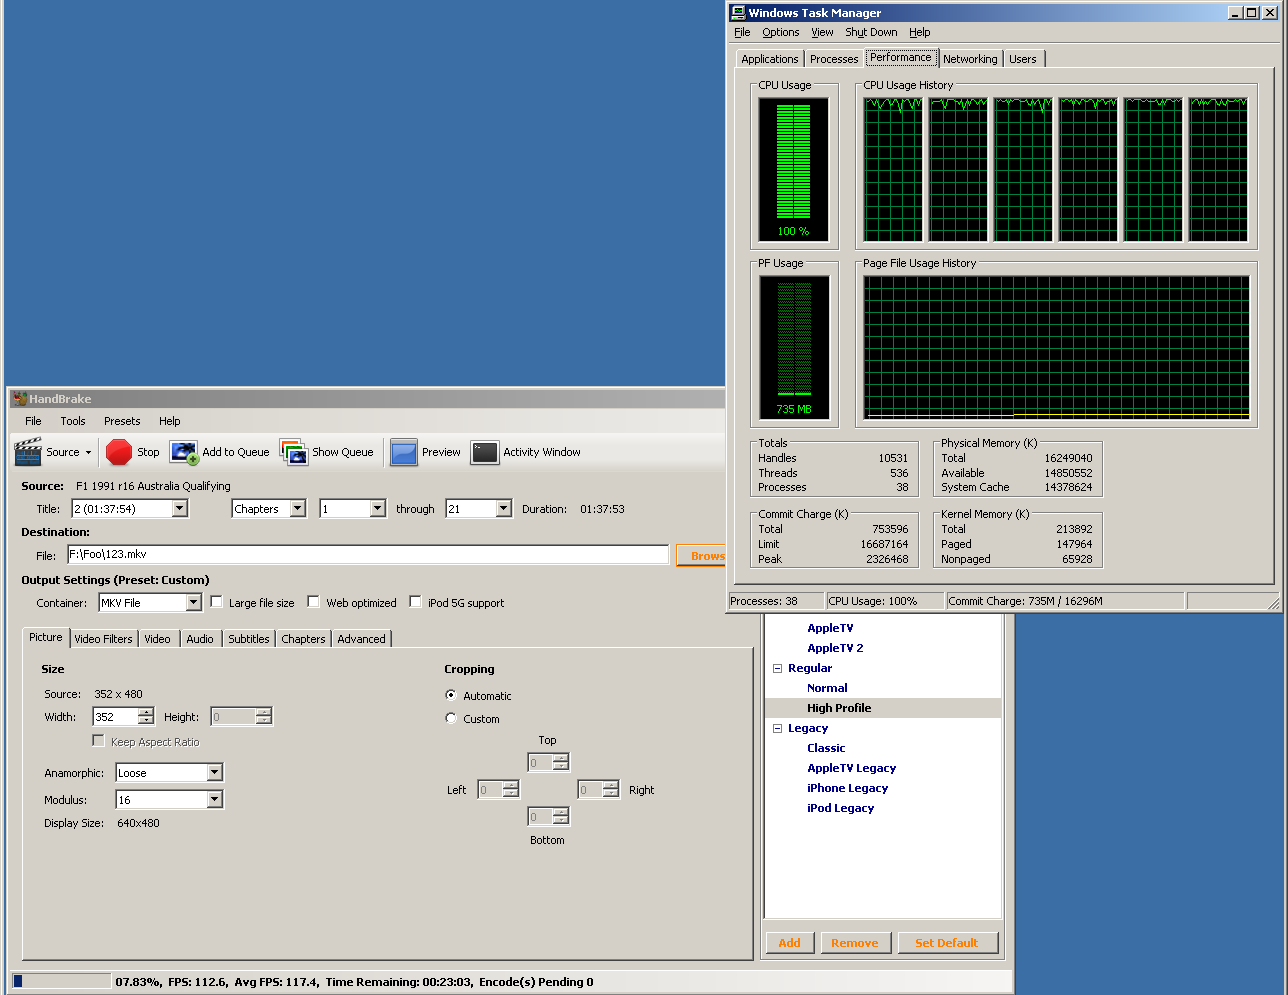Click the Windows Task Manager title icon

tap(738, 13)
